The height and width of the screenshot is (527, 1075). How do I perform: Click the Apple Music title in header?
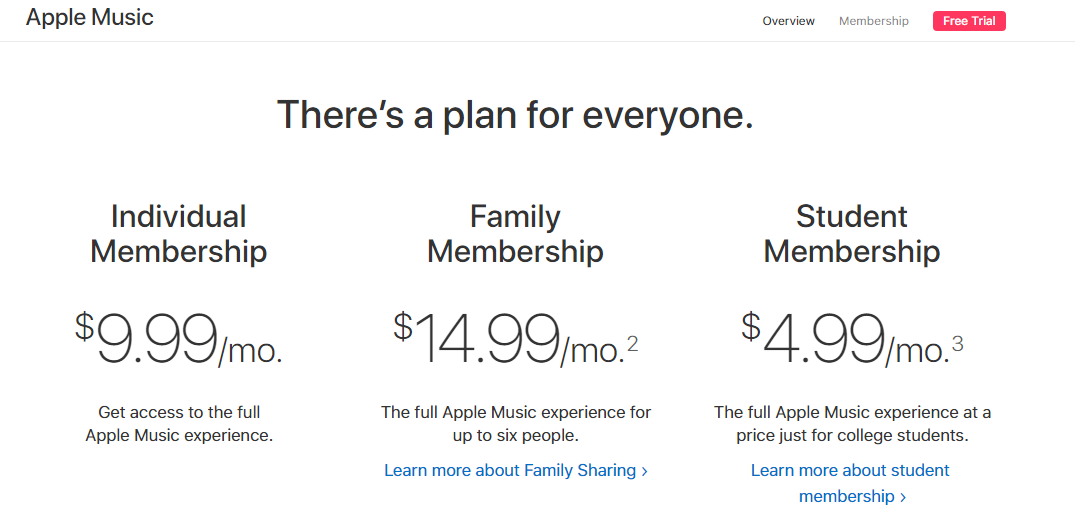click(90, 18)
